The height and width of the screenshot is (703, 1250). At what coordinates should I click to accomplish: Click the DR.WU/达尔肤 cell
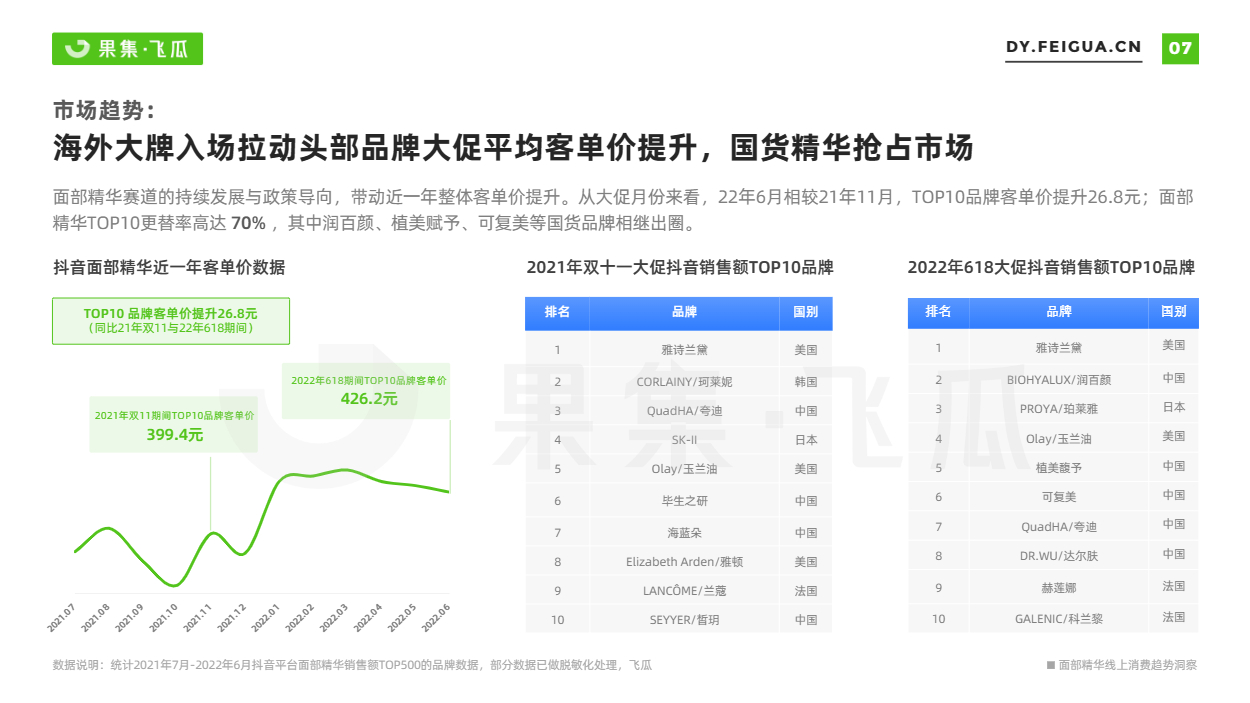[1058, 556]
